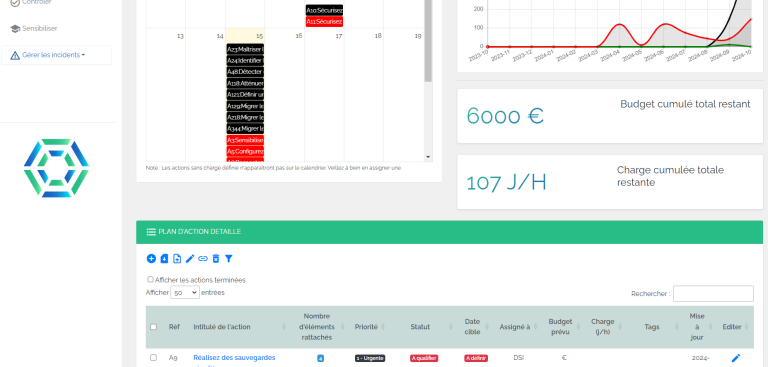Open the entries count dropdown showing 50
This screenshot has height=367, width=768.
(185, 293)
